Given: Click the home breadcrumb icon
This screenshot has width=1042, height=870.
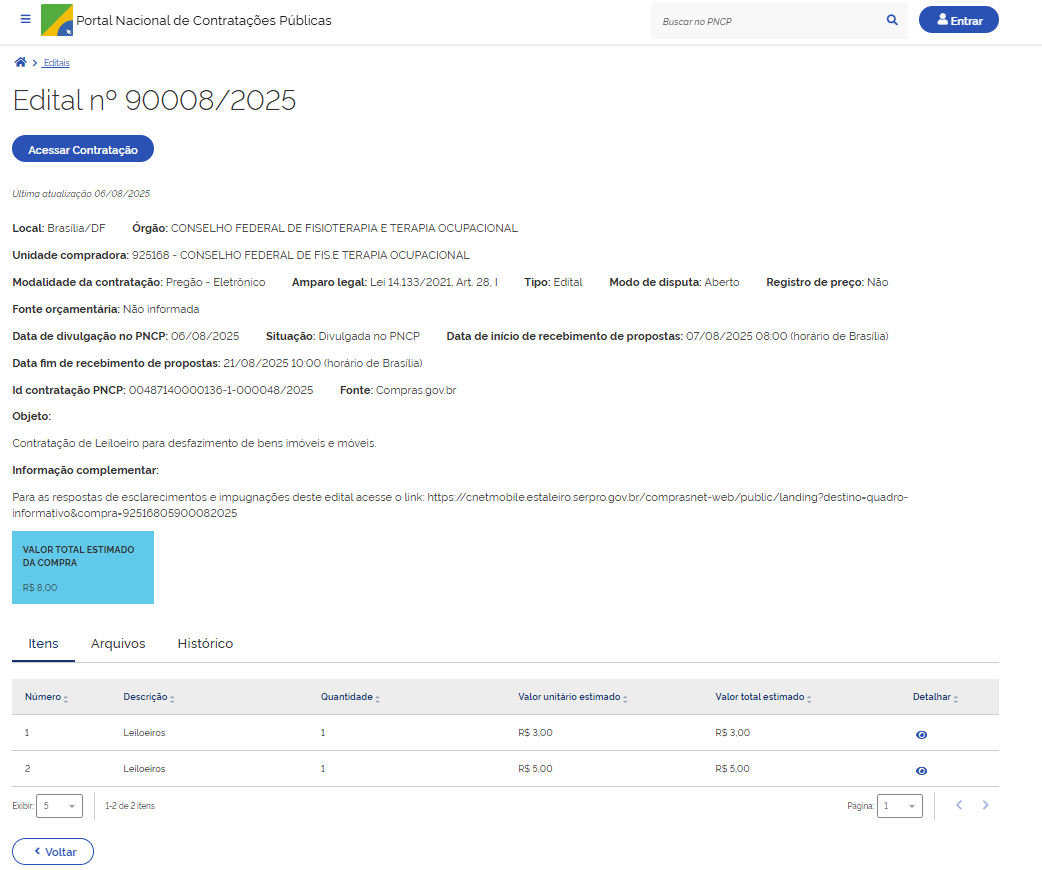Looking at the screenshot, I should (21, 62).
